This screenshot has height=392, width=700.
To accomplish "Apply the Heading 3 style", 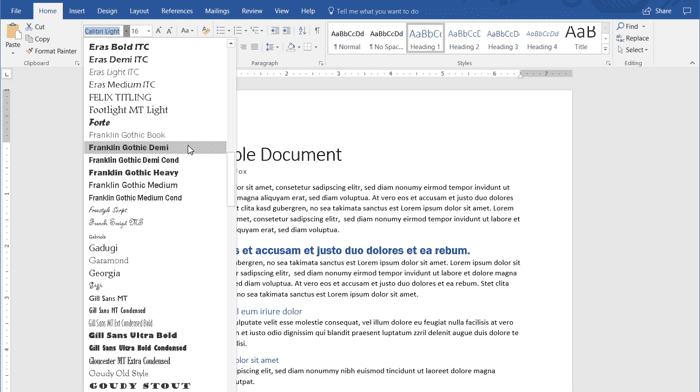I will [503, 39].
